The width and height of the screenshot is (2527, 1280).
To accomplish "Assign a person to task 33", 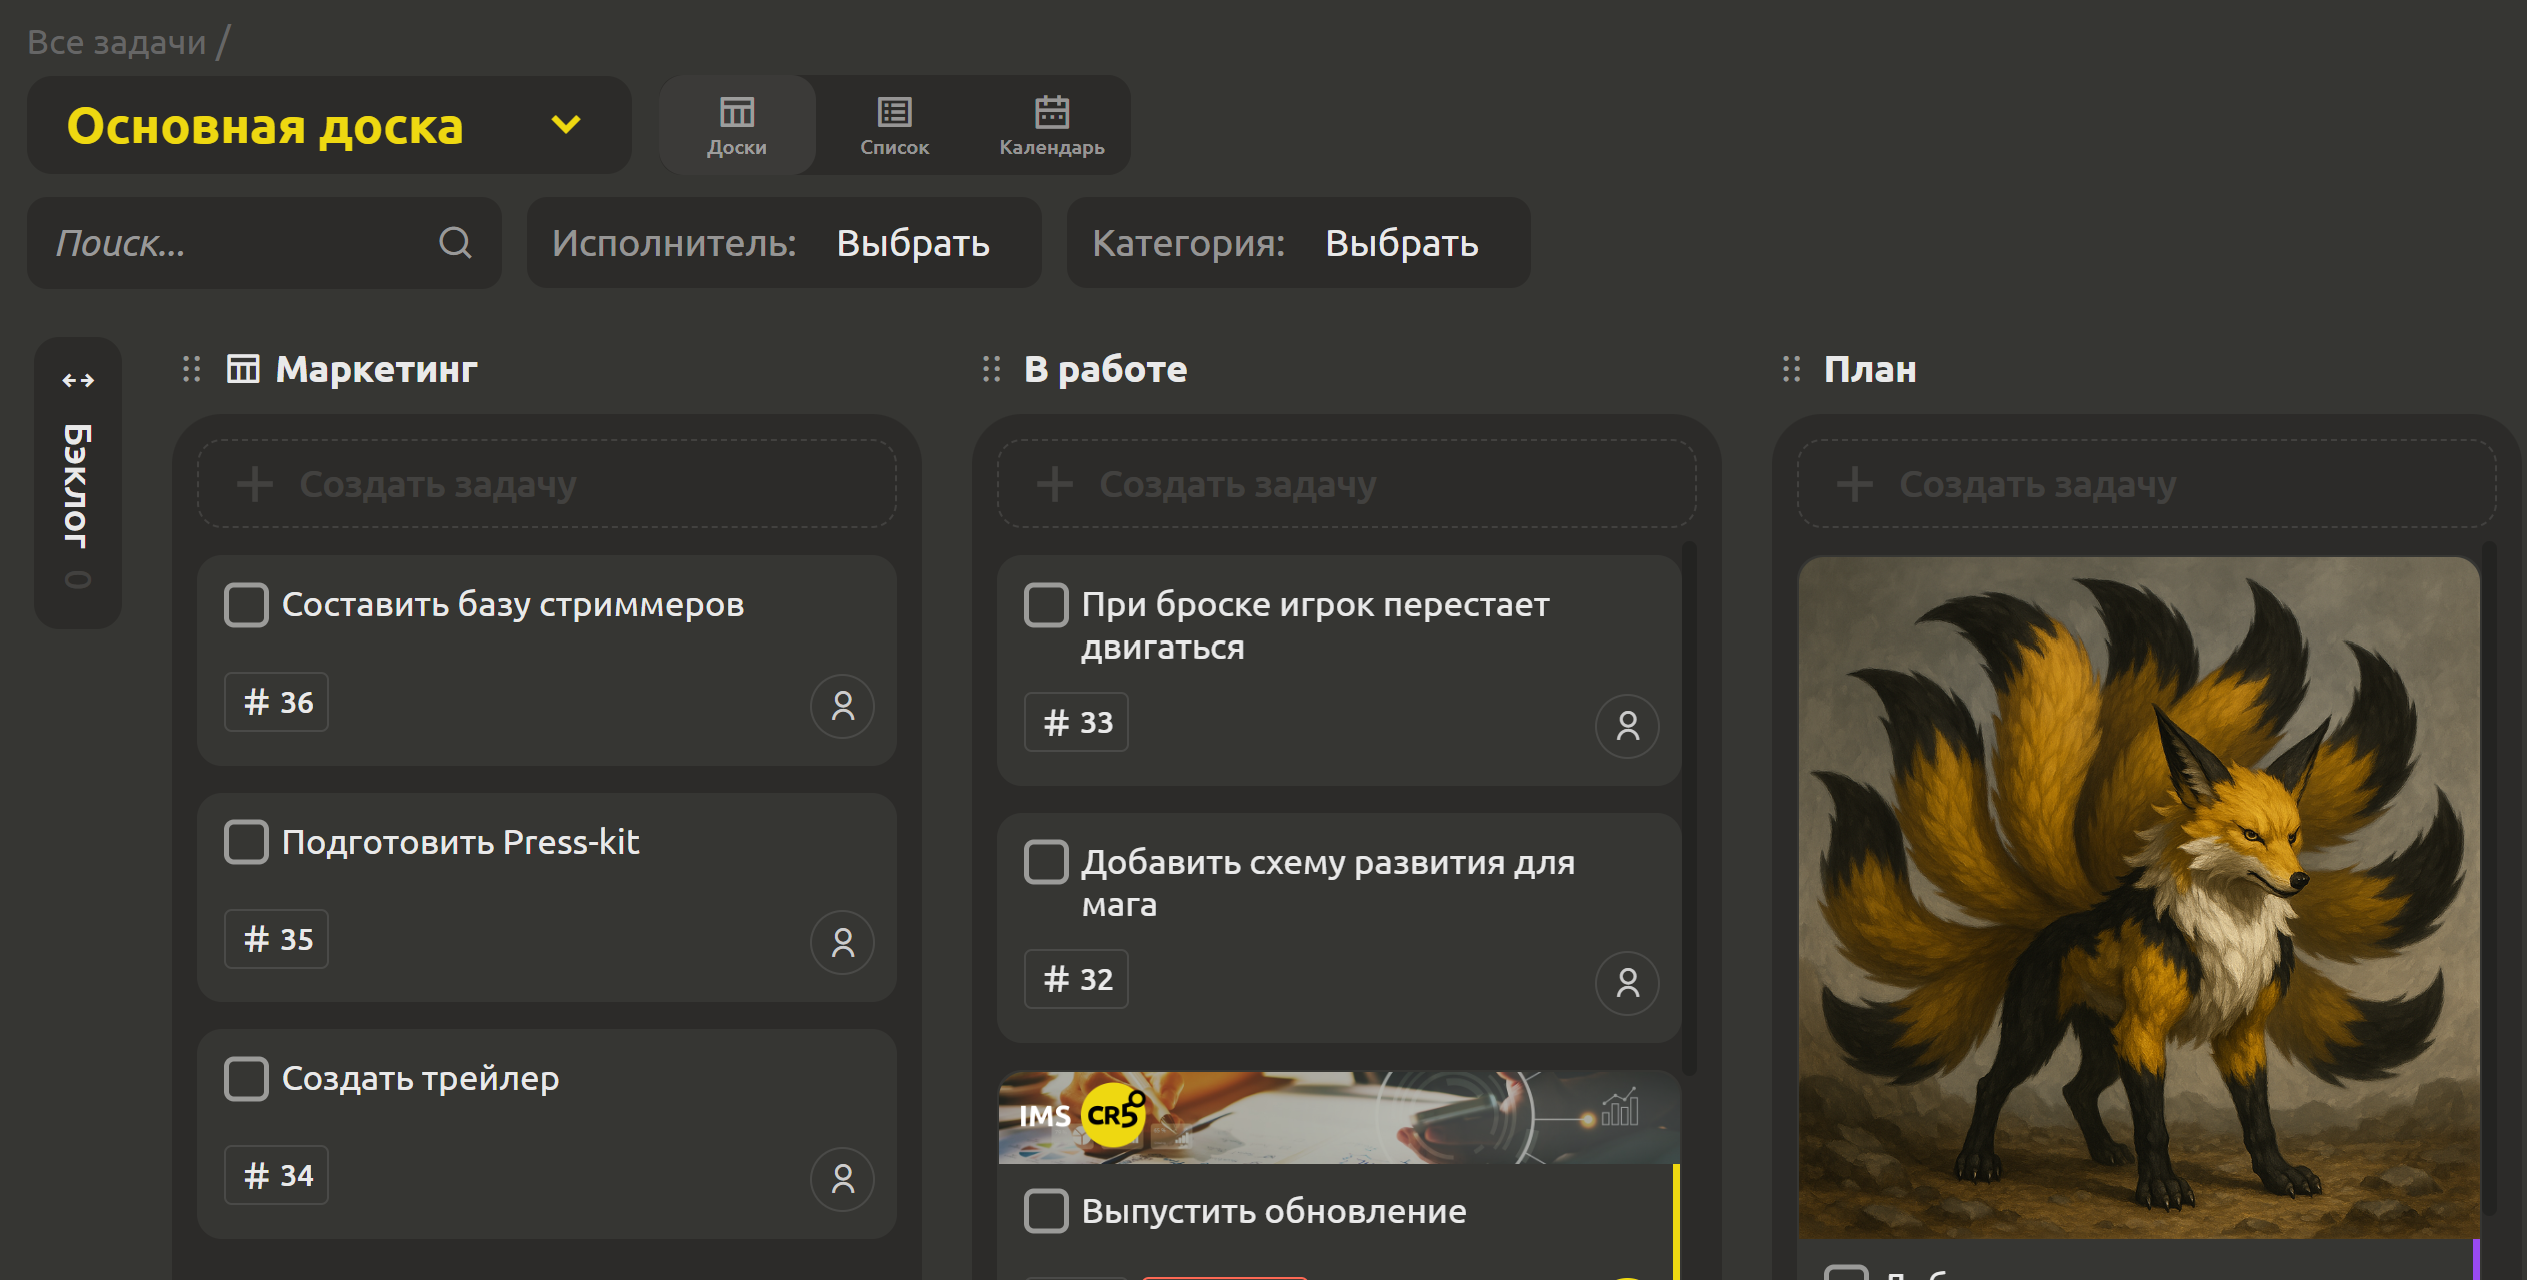I will (x=1628, y=726).
